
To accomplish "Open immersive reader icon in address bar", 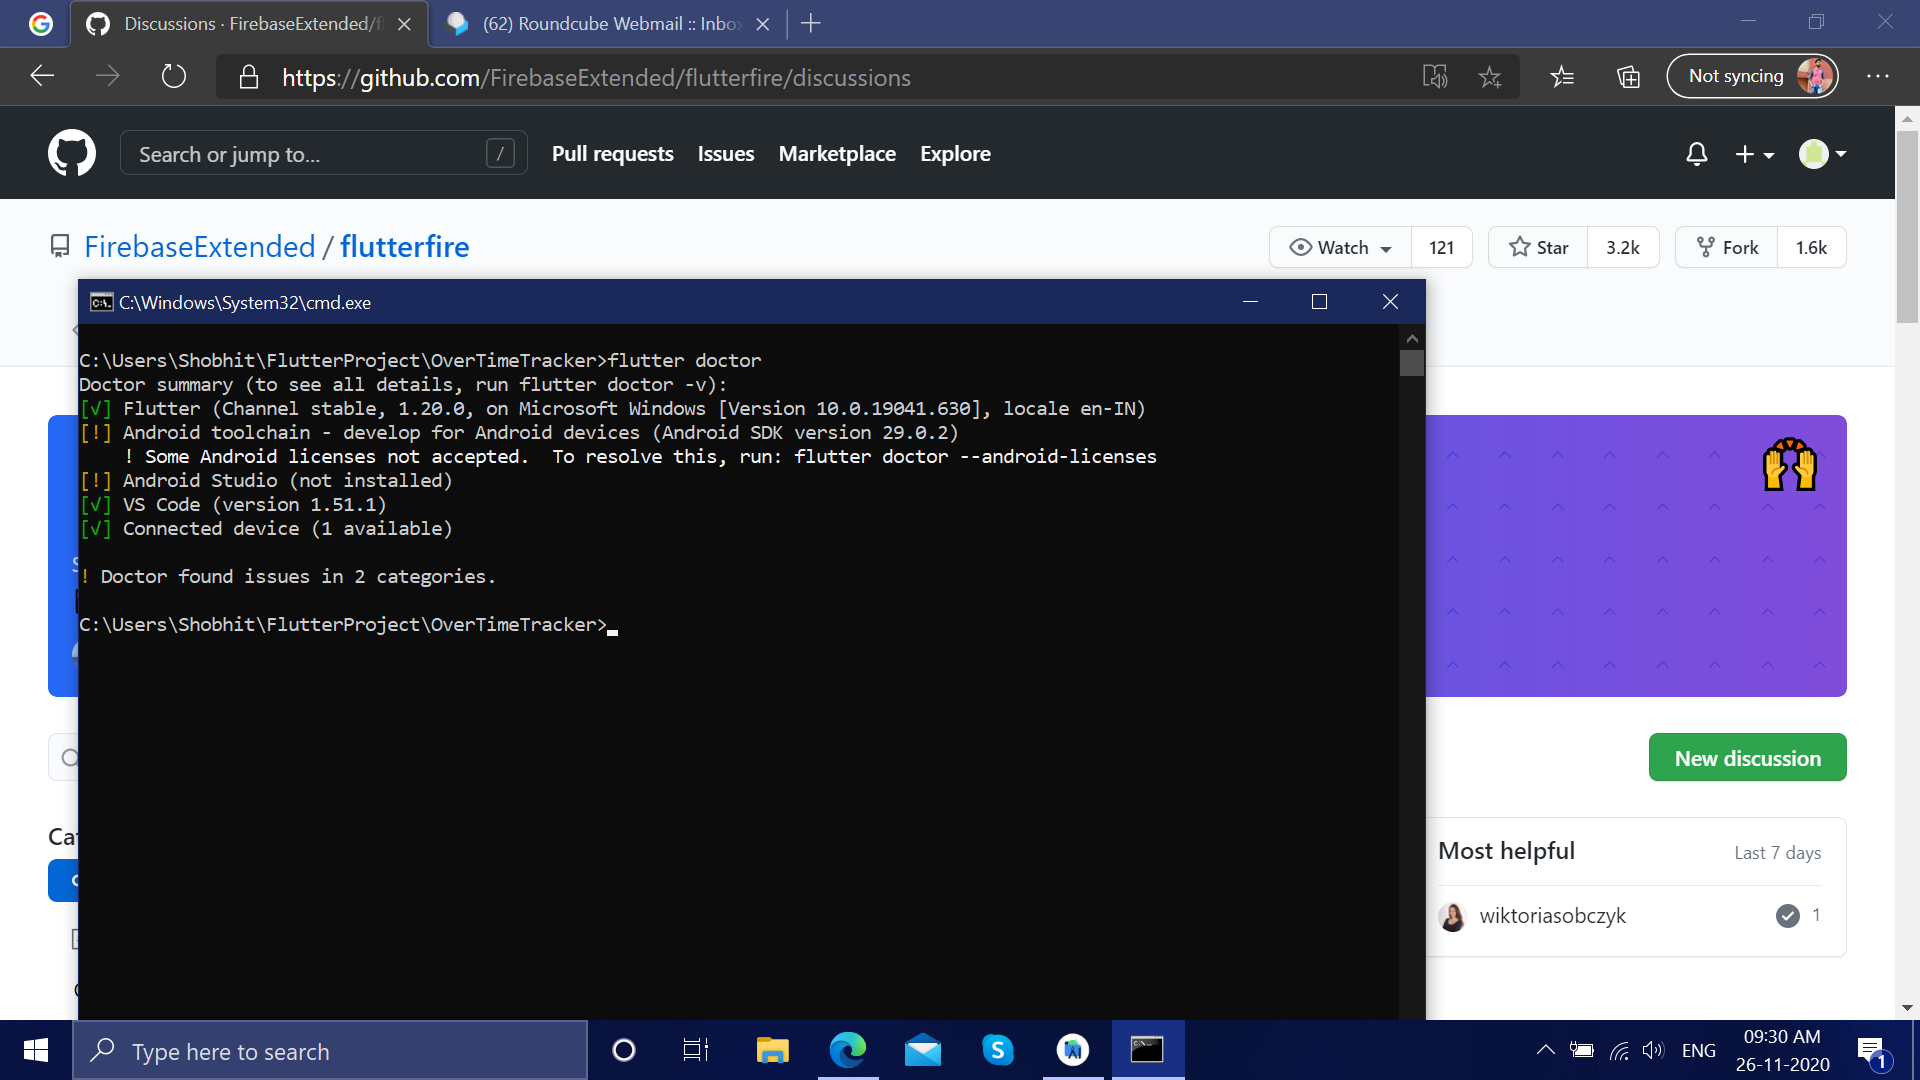I will [1435, 77].
